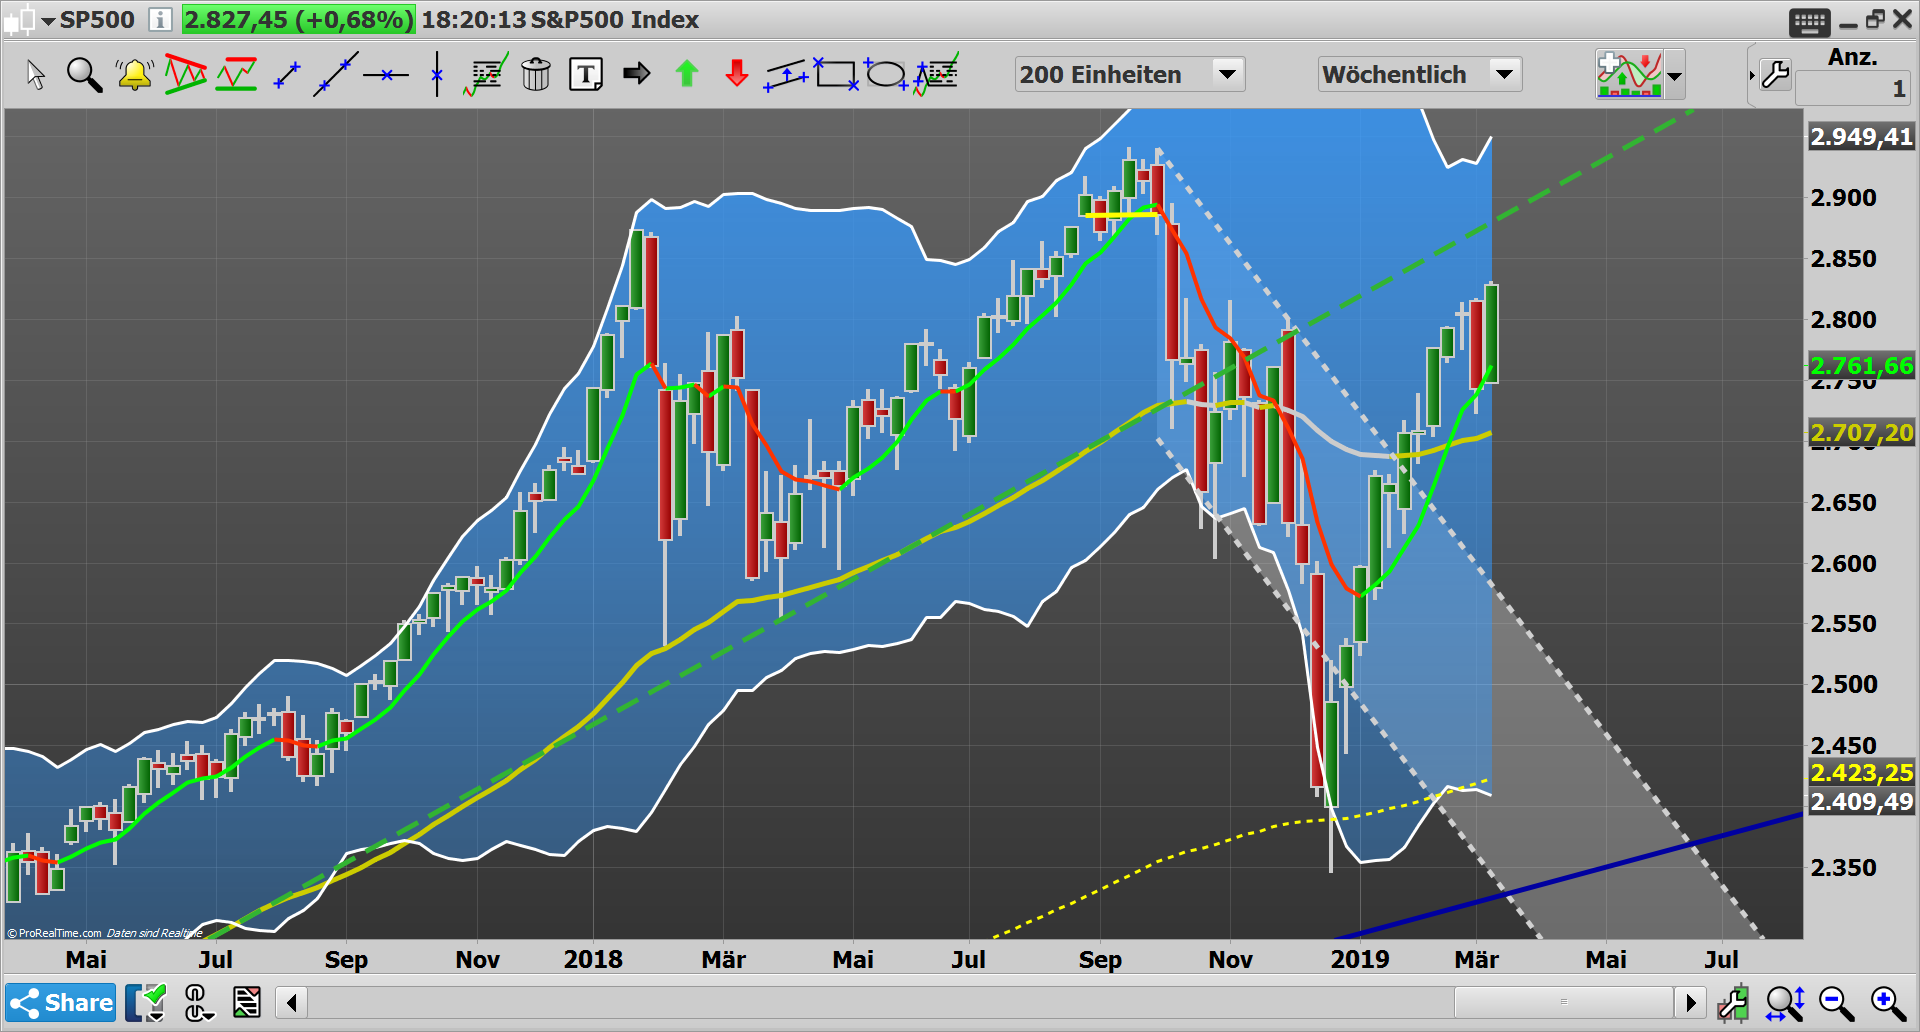Select the line segment drawing tool
The height and width of the screenshot is (1032, 1920).
point(287,75)
